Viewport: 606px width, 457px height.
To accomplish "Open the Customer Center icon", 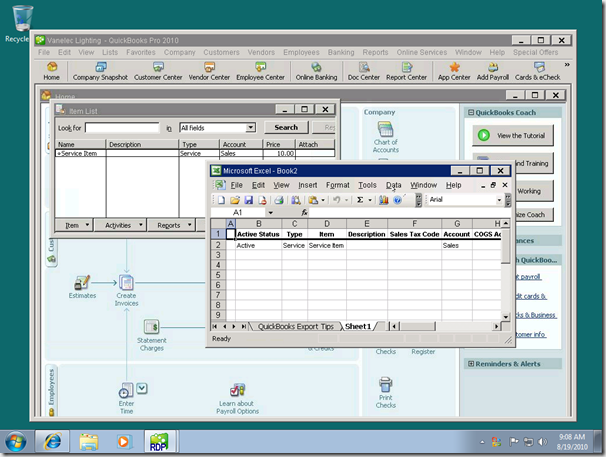I will click(158, 71).
